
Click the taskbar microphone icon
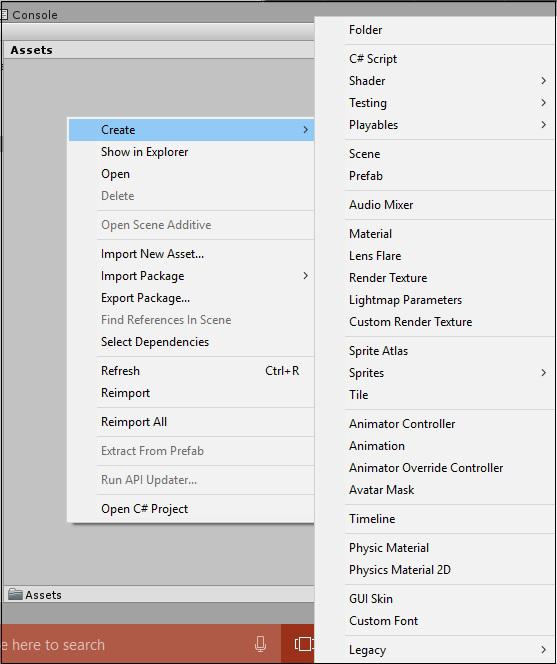click(260, 644)
